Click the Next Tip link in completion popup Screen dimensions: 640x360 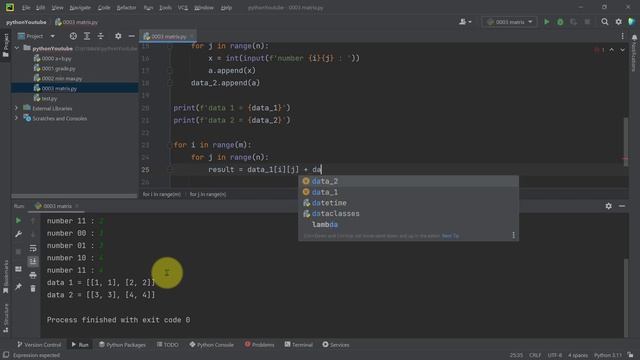click(x=450, y=236)
